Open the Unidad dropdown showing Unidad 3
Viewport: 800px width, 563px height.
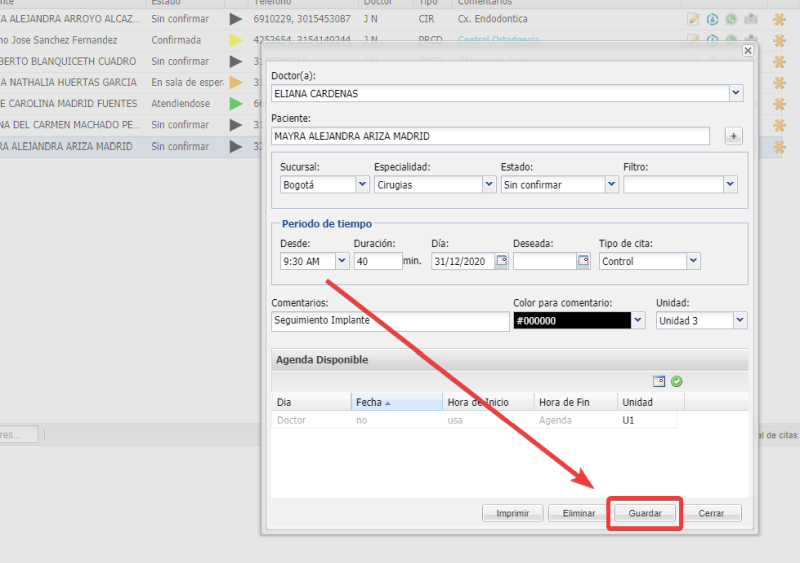[x=740, y=320]
